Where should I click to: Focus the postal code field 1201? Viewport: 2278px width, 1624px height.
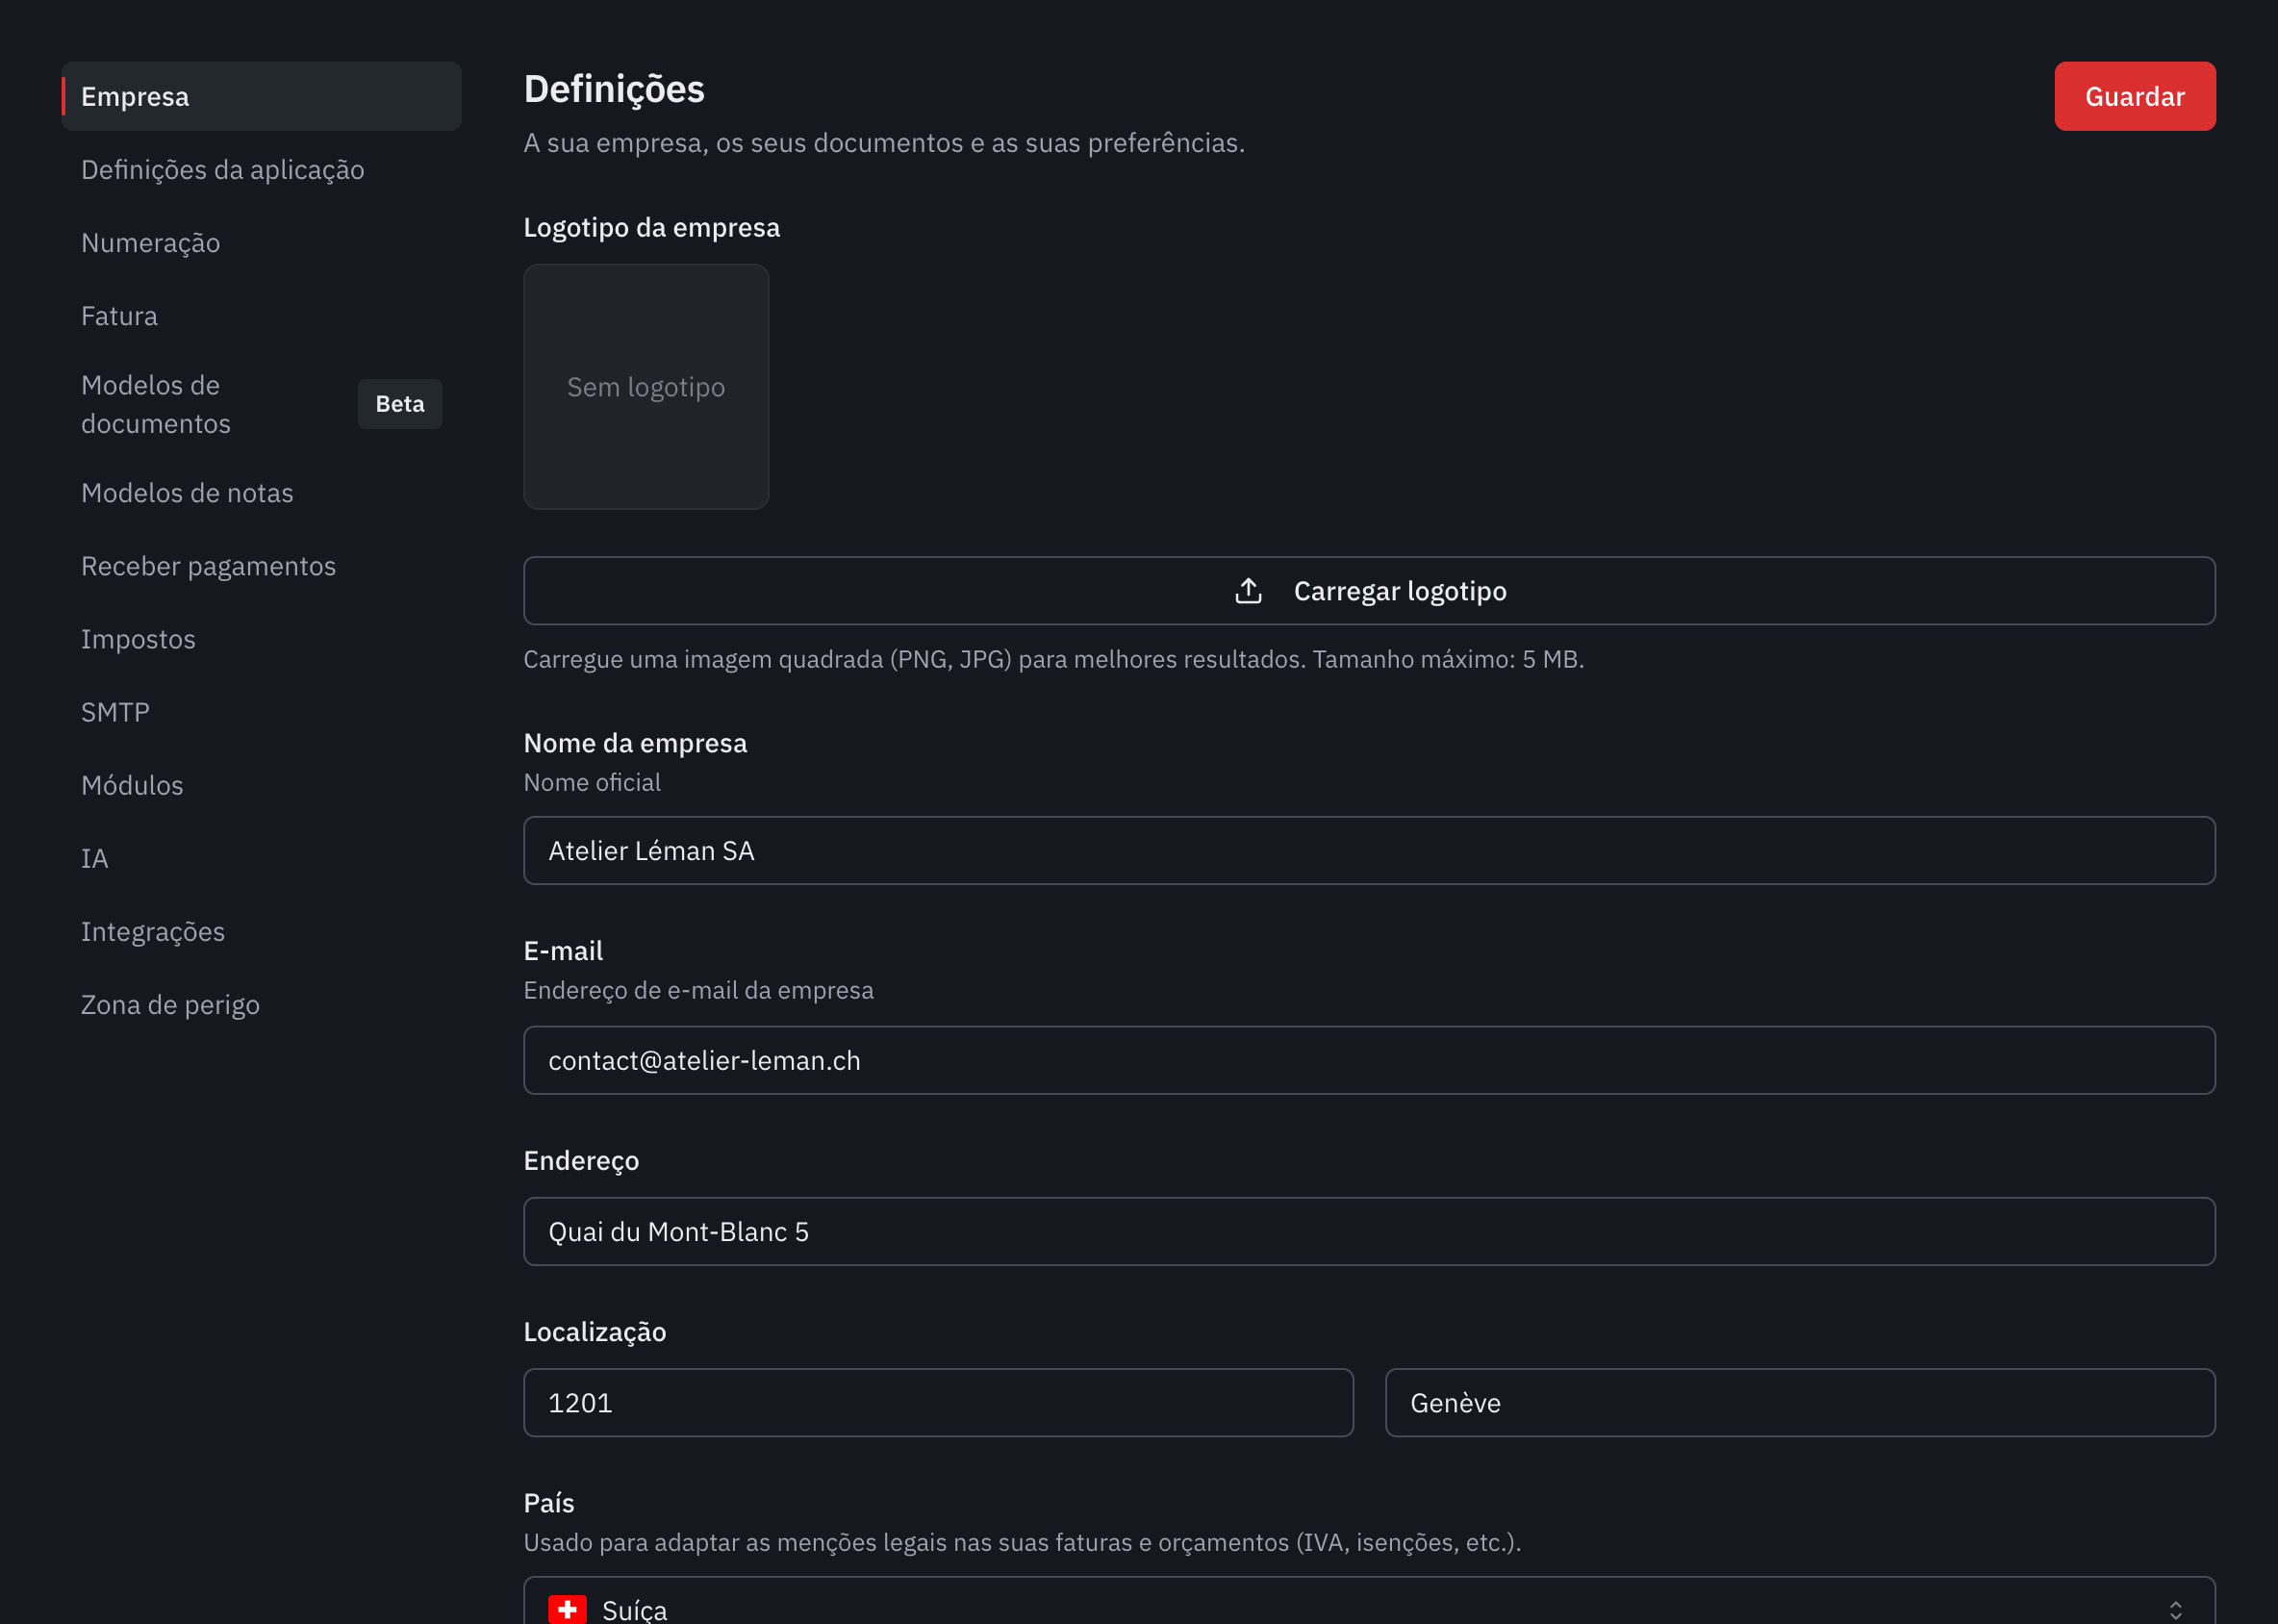tap(938, 1402)
